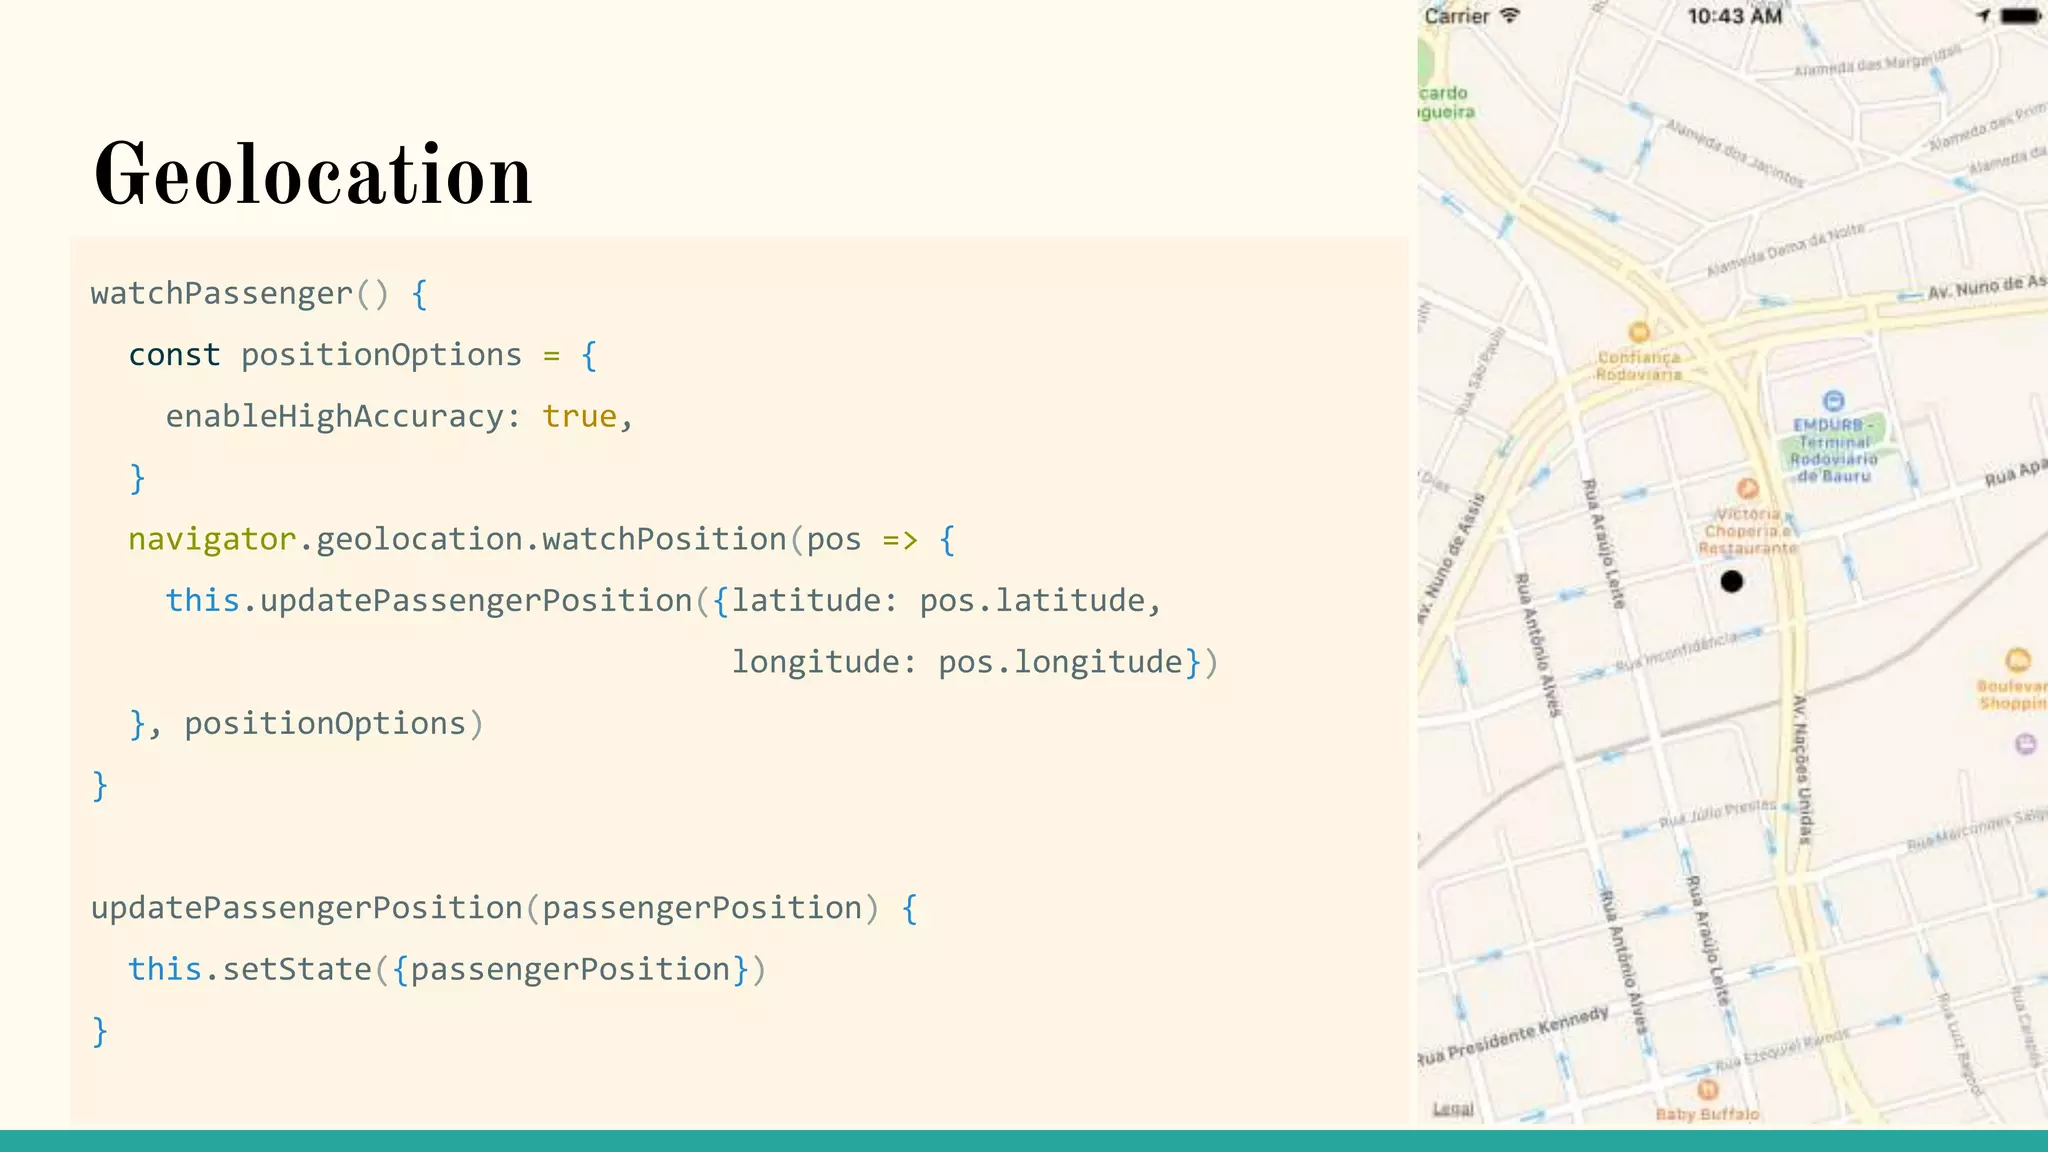The width and height of the screenshot is (2048, 1152).
Task: Select the black passenger position dot
Action: pyautogui.click(x=1732, y=581)
